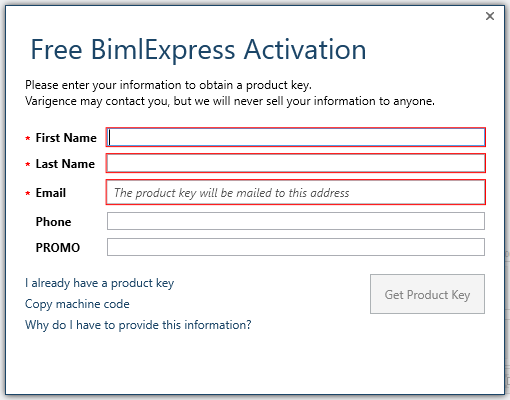Image resolution: width=510 pixels, height=400 pixels.
Task: Click the 'Copy machine code' link
Action: pyautogui.click(x=77, y=304)
